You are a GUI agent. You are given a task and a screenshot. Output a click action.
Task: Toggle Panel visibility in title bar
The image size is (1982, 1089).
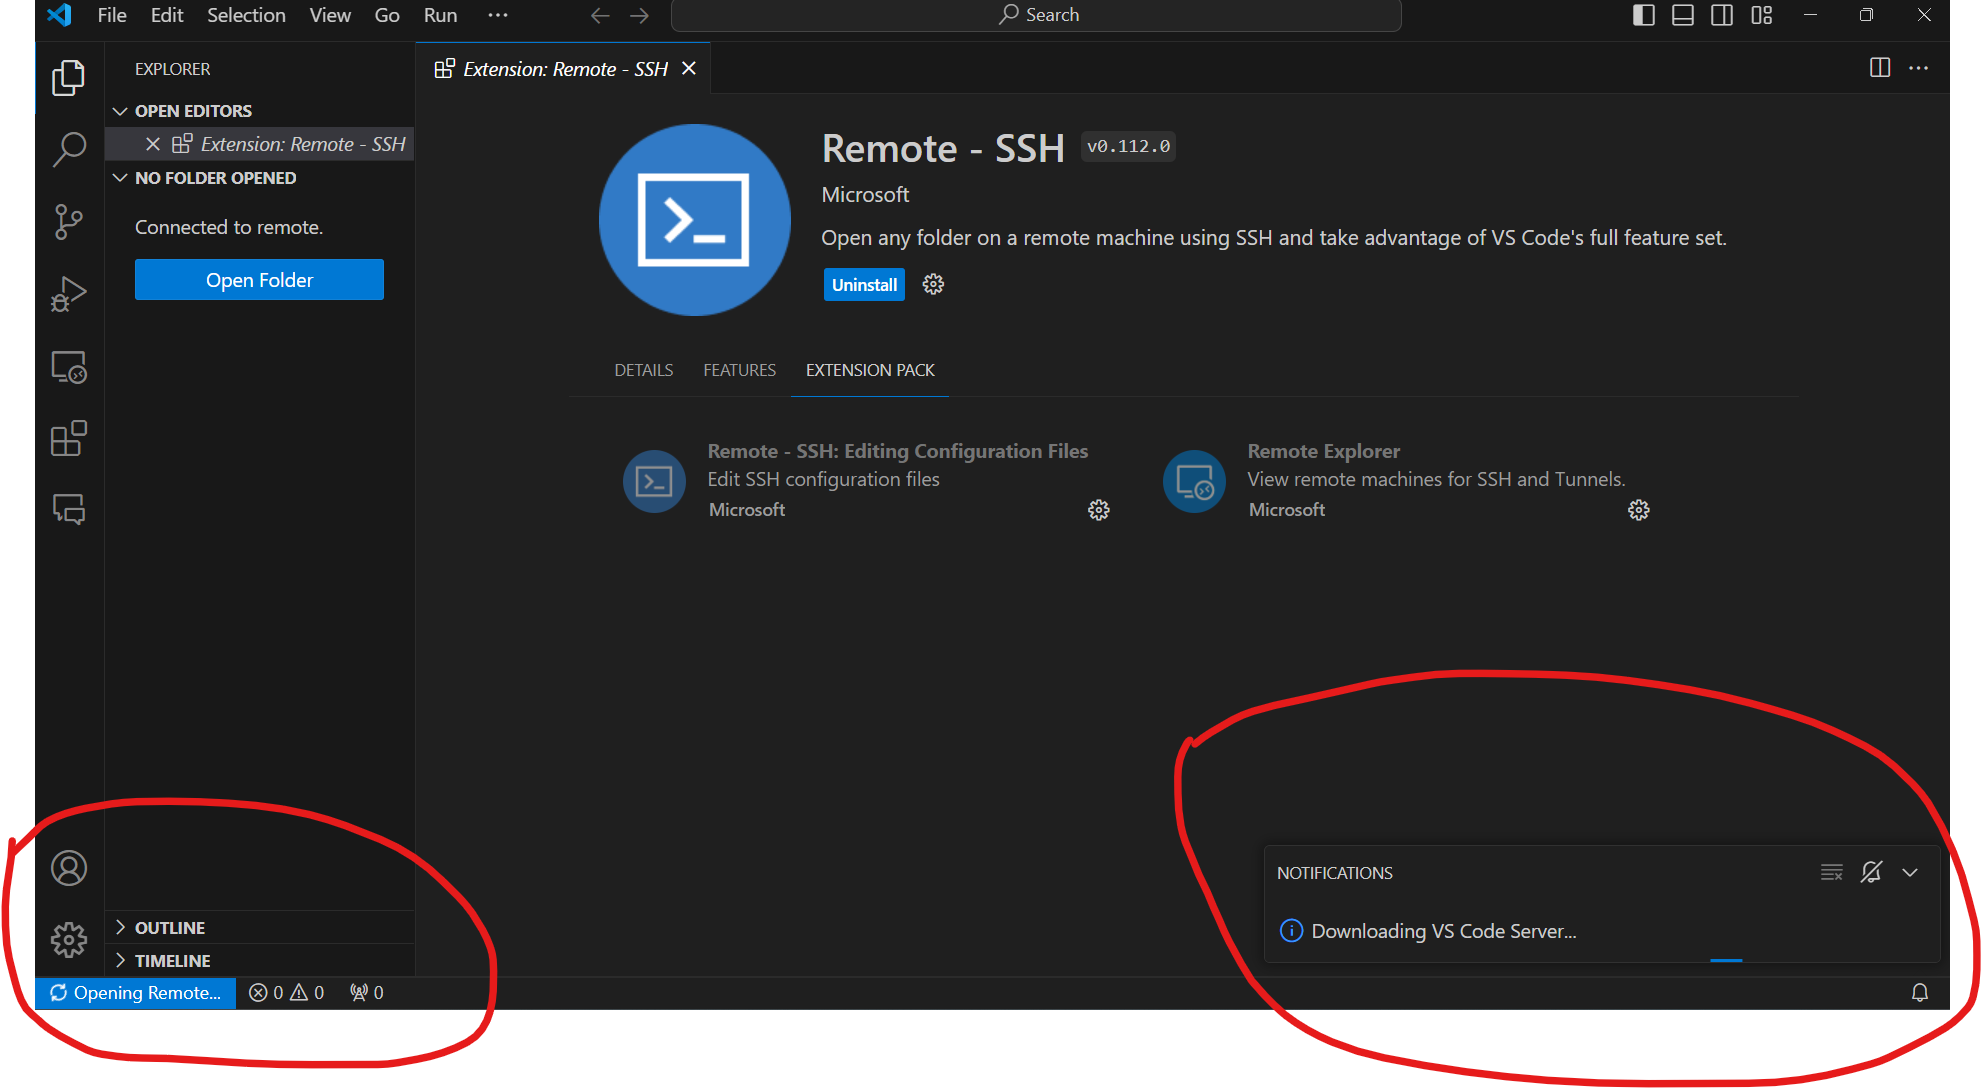[1683, 15]
